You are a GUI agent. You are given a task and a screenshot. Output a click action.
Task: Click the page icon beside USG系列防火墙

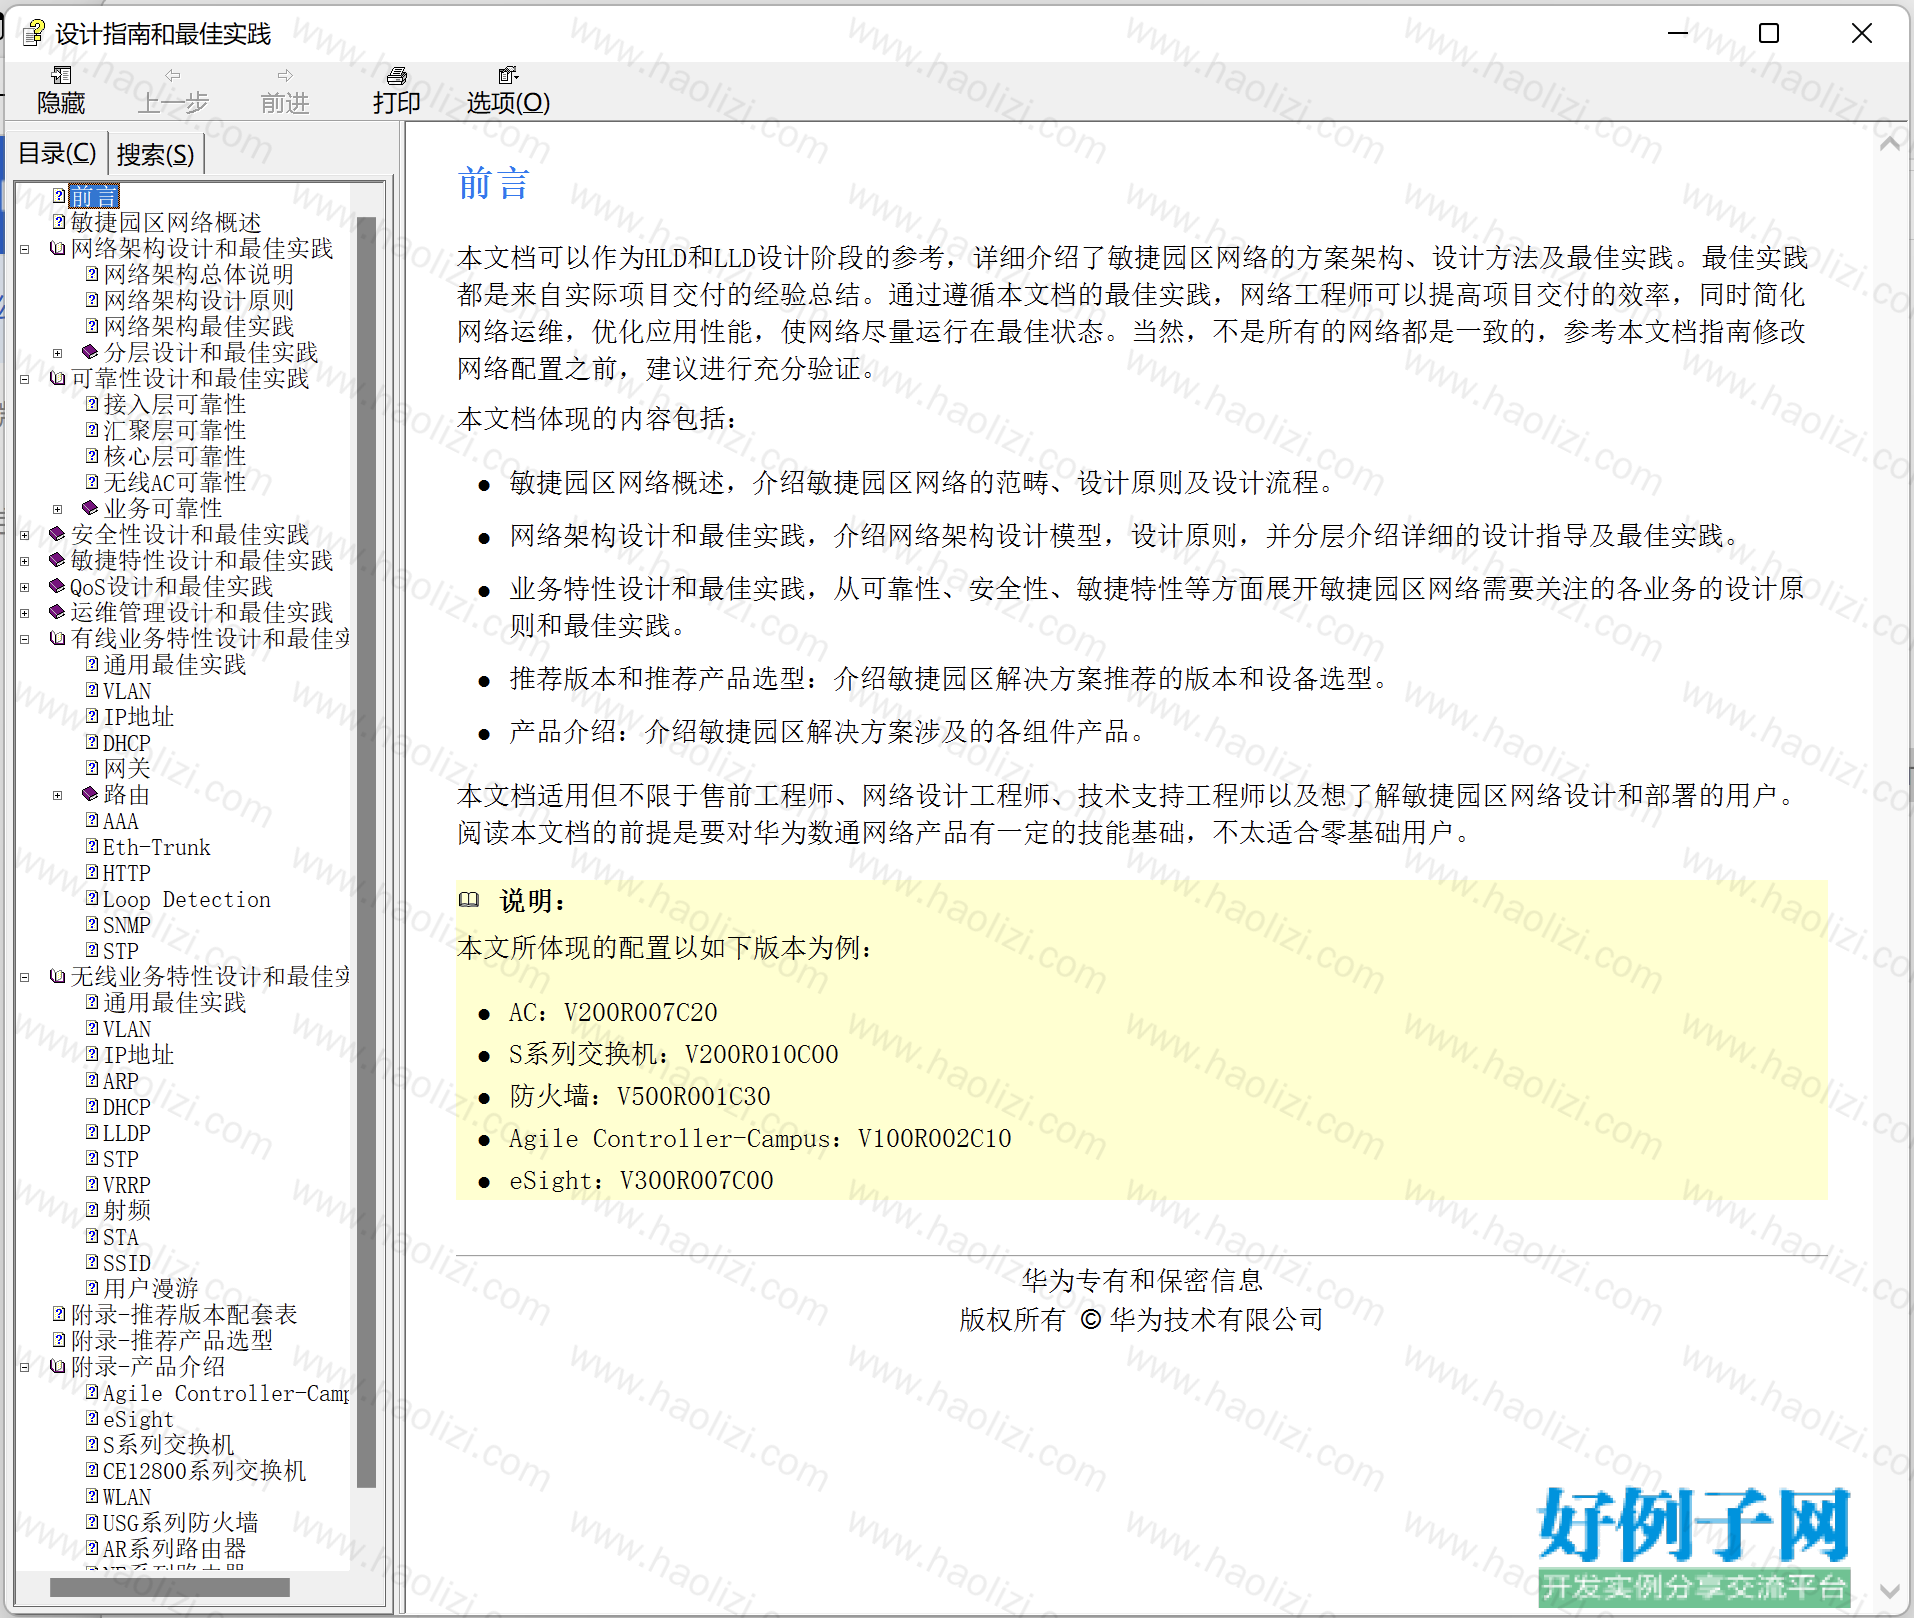(x=92, y=1522)
